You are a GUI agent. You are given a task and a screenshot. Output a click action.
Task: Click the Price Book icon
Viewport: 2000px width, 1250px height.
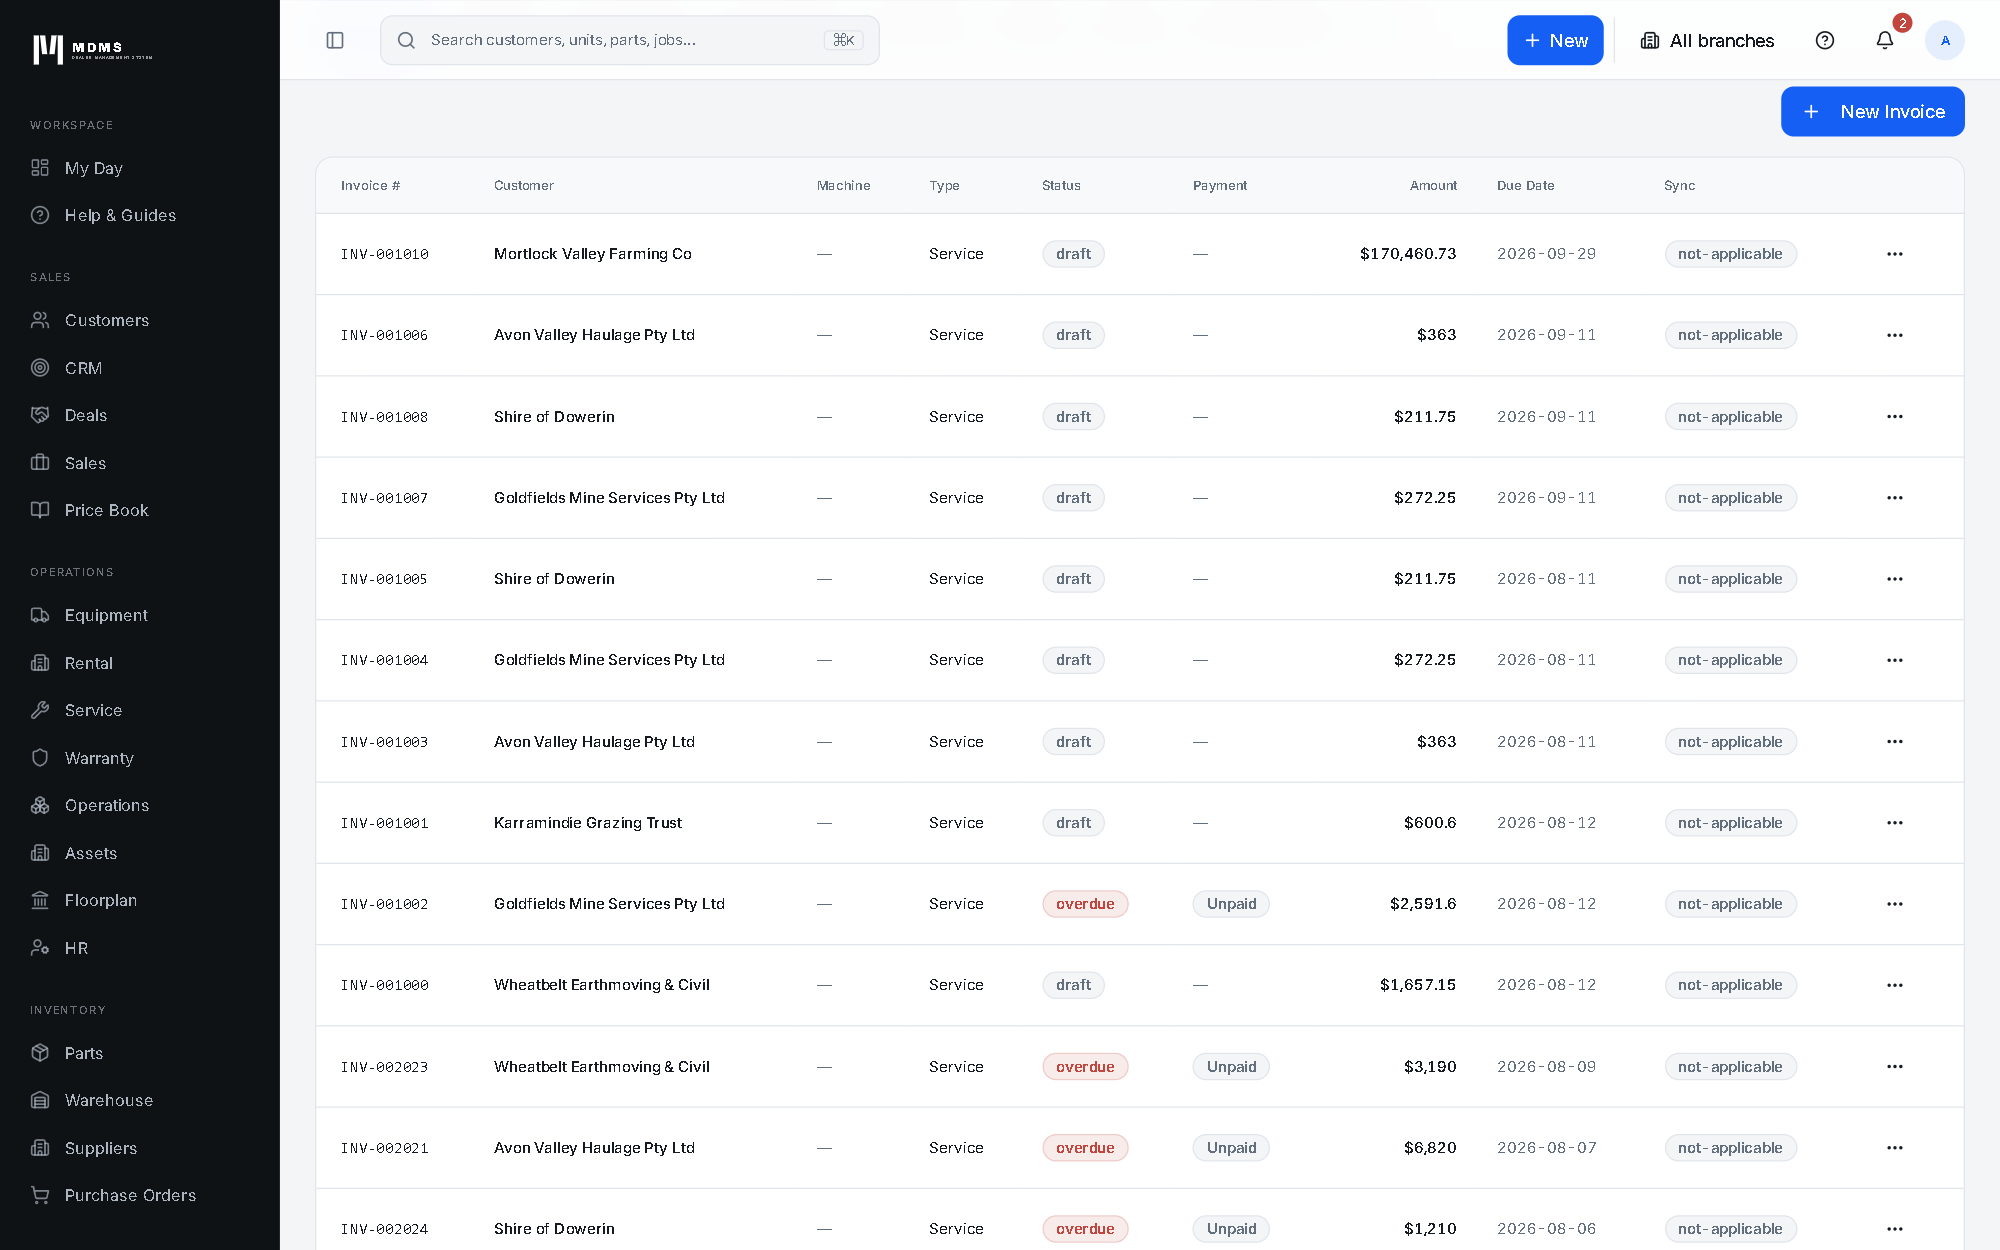[x=40, y=510]
